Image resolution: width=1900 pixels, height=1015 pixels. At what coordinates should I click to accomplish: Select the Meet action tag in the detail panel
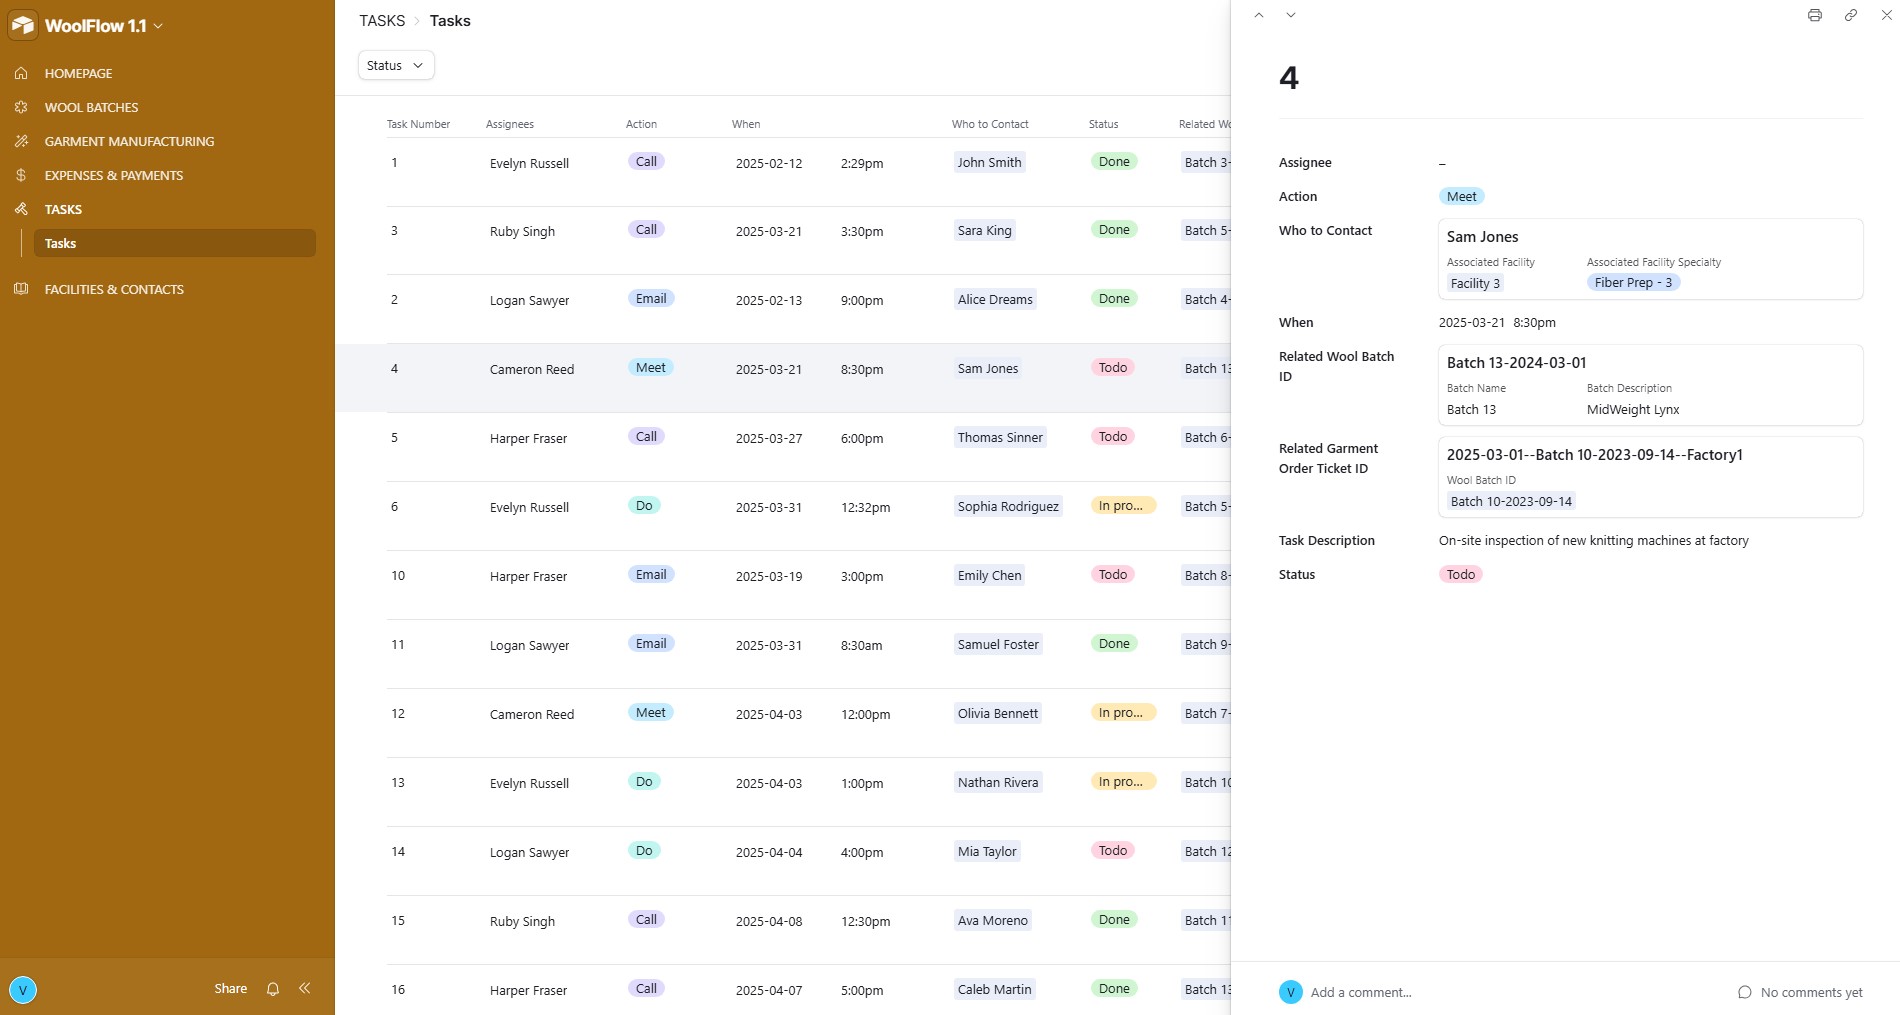coord(1461,197)
